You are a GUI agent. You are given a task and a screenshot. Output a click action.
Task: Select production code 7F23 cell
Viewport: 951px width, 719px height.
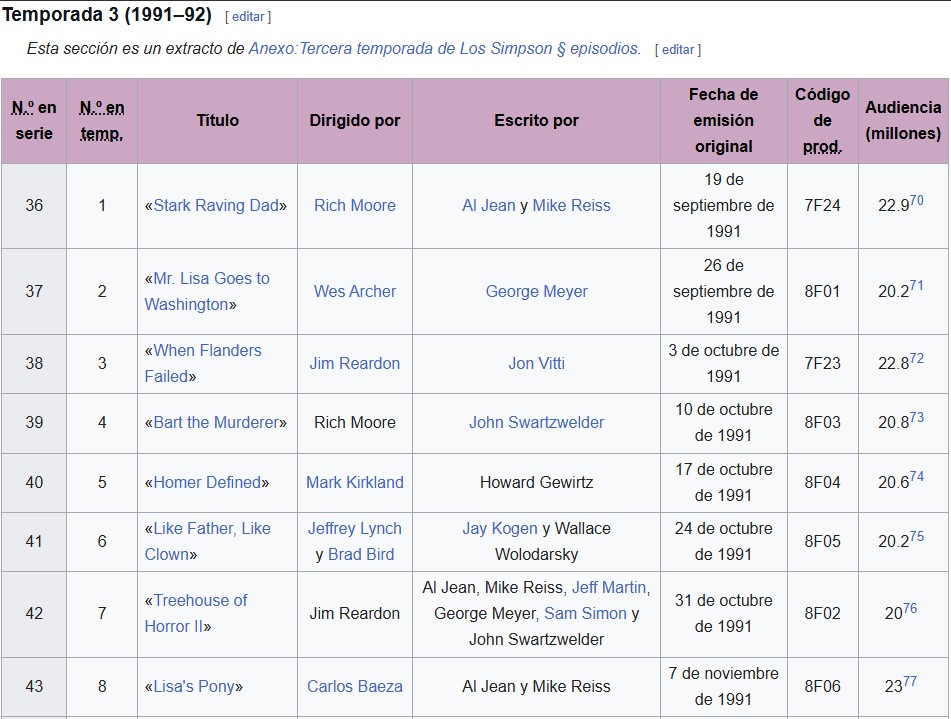click(822, 363)
